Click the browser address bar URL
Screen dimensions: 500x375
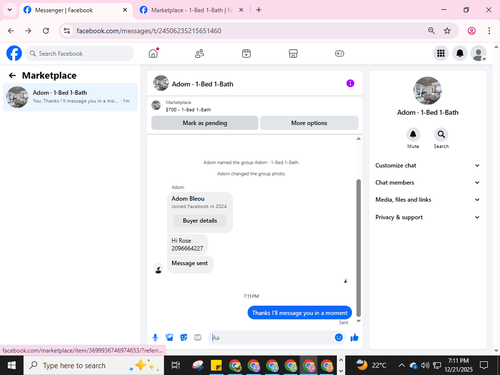(x=149, y=31)
